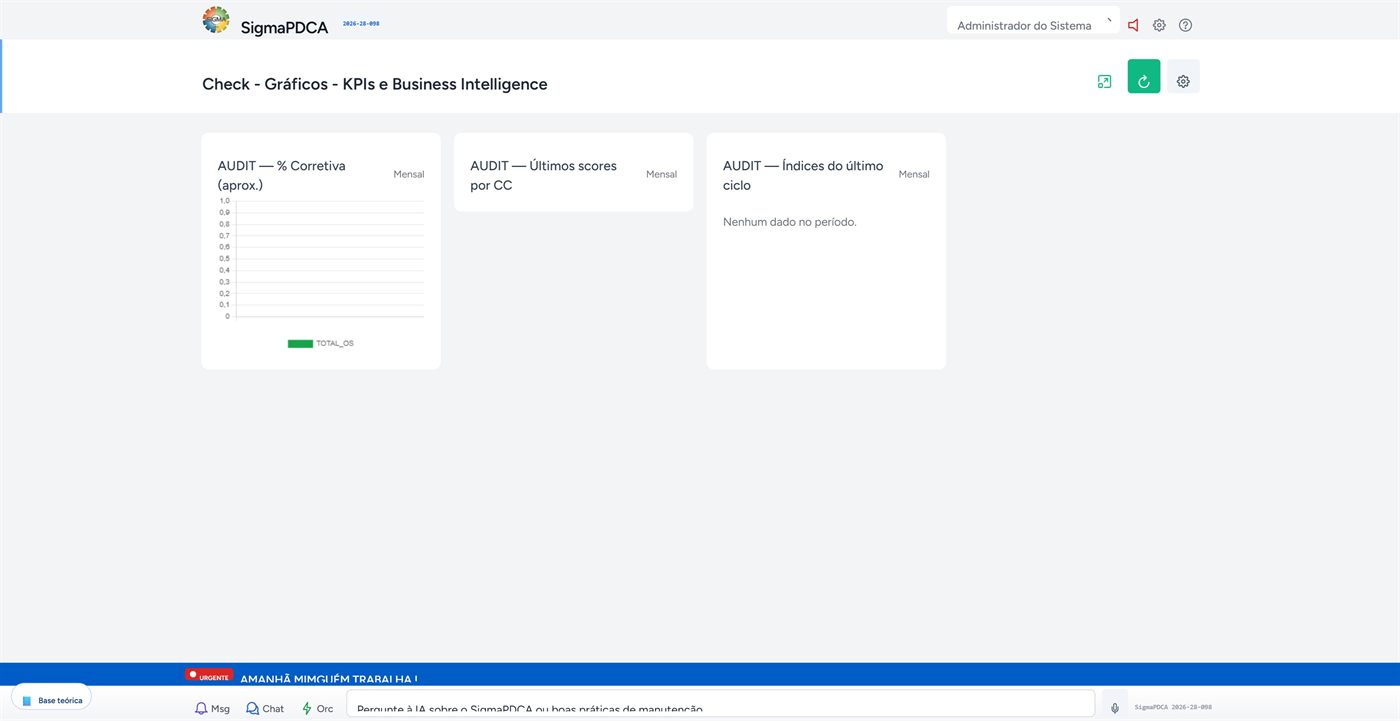Click the URGENTE red badge

pos(209,676)
